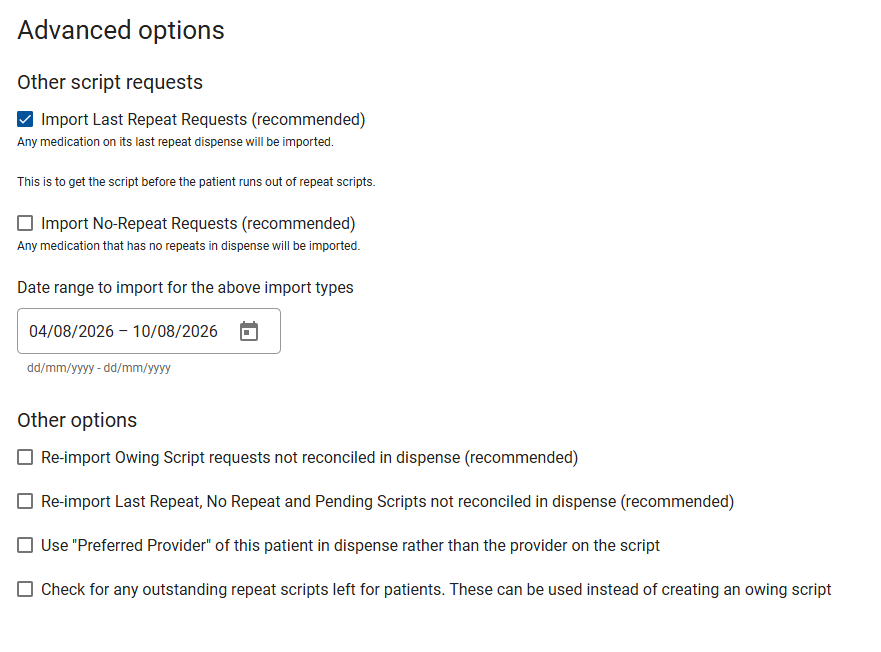Click the dd/mm/yyyy format hint text
The image size is (881, 652).
[x=99, y=368]
